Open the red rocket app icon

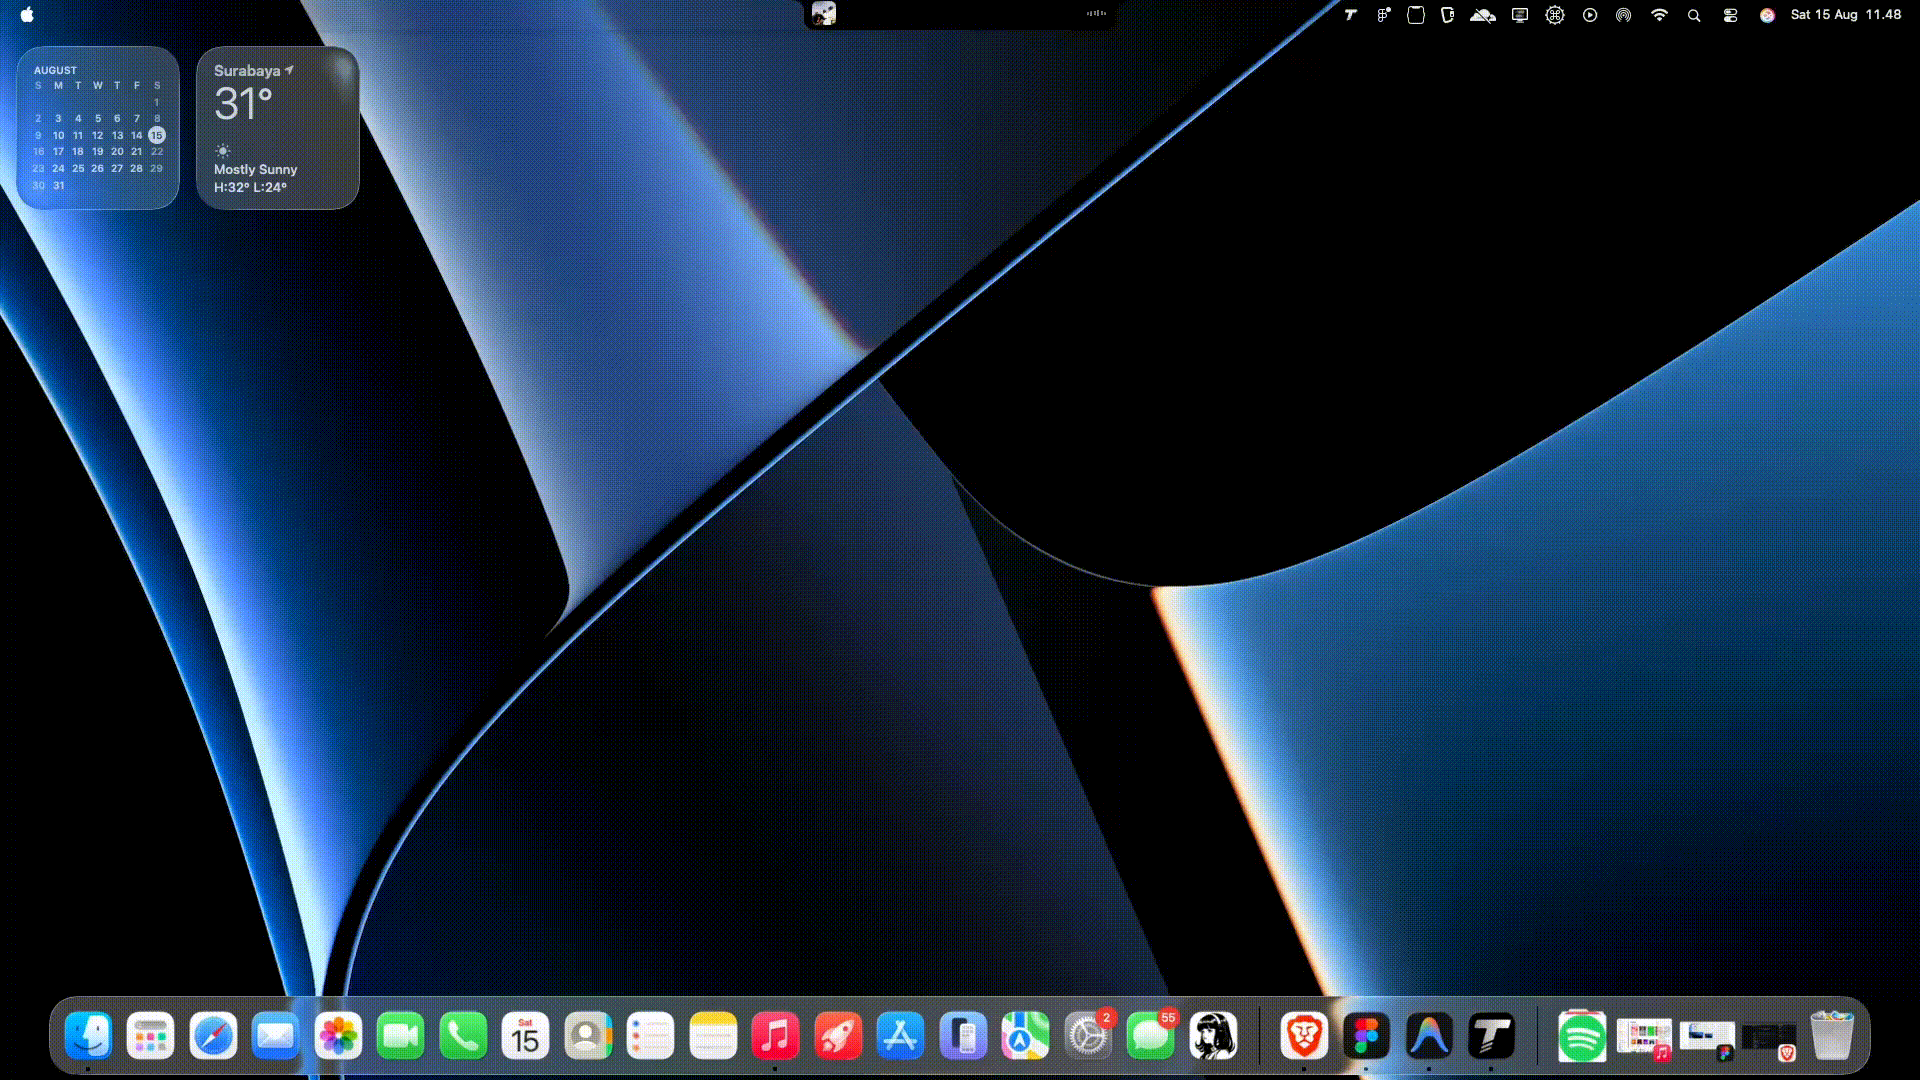838,1036
